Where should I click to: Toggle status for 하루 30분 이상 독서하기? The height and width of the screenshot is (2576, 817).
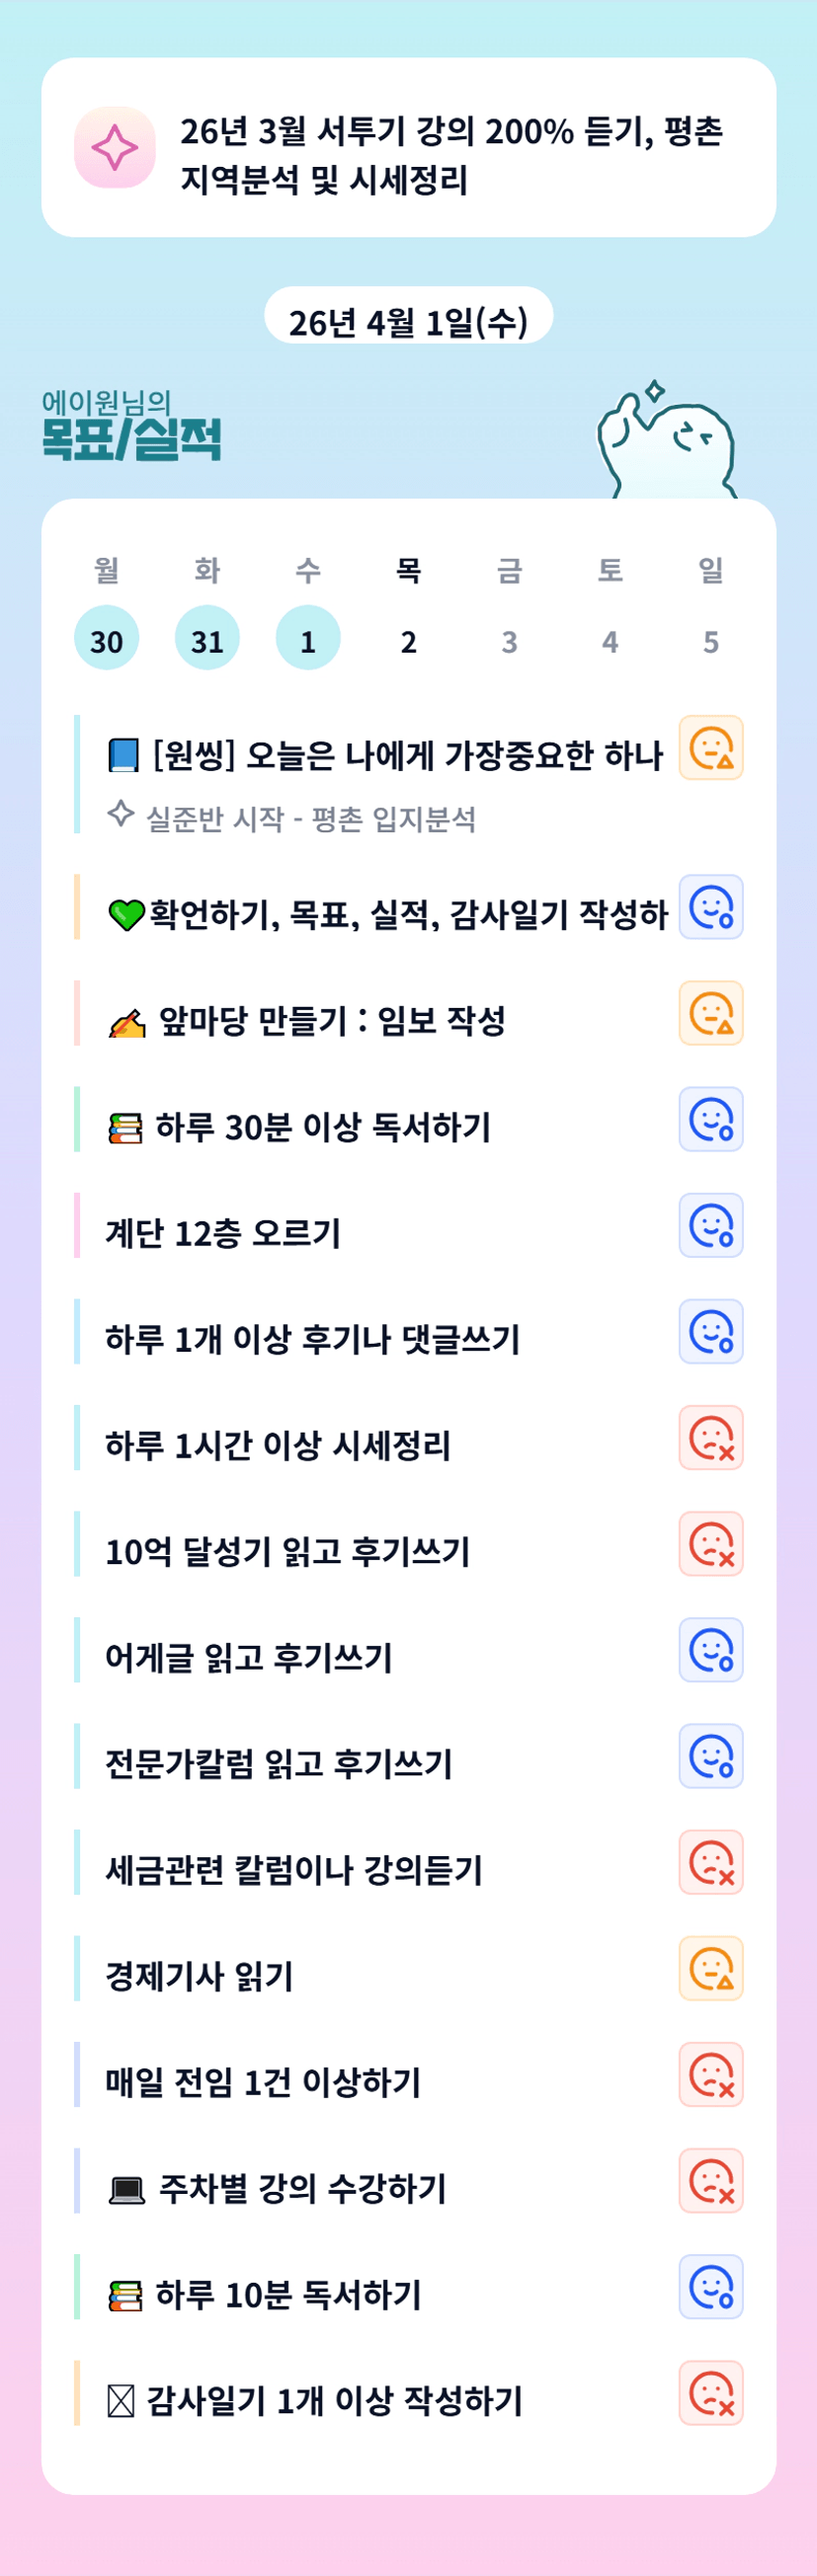(710, 1119)
